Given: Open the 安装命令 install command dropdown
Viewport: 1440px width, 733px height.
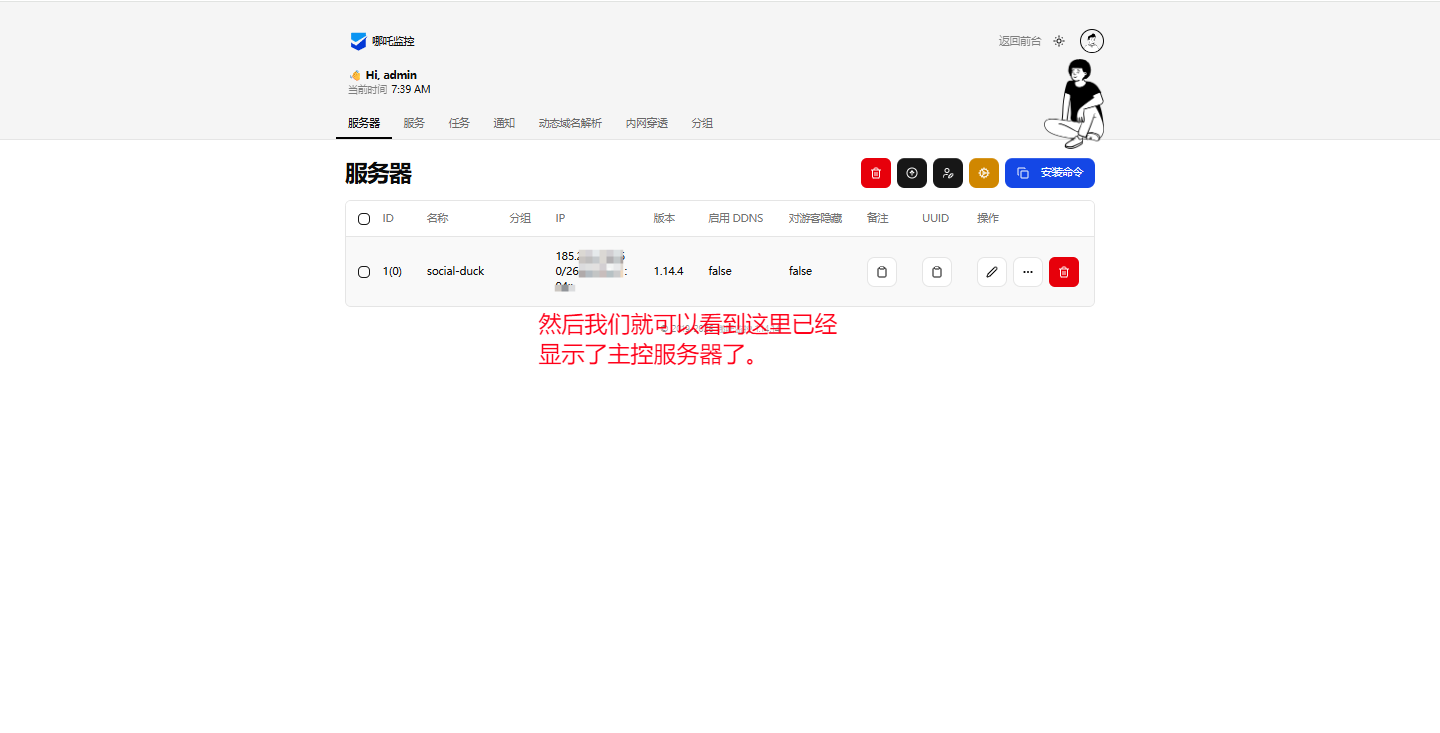Looking at the screenshot, I should (1049, 173).
